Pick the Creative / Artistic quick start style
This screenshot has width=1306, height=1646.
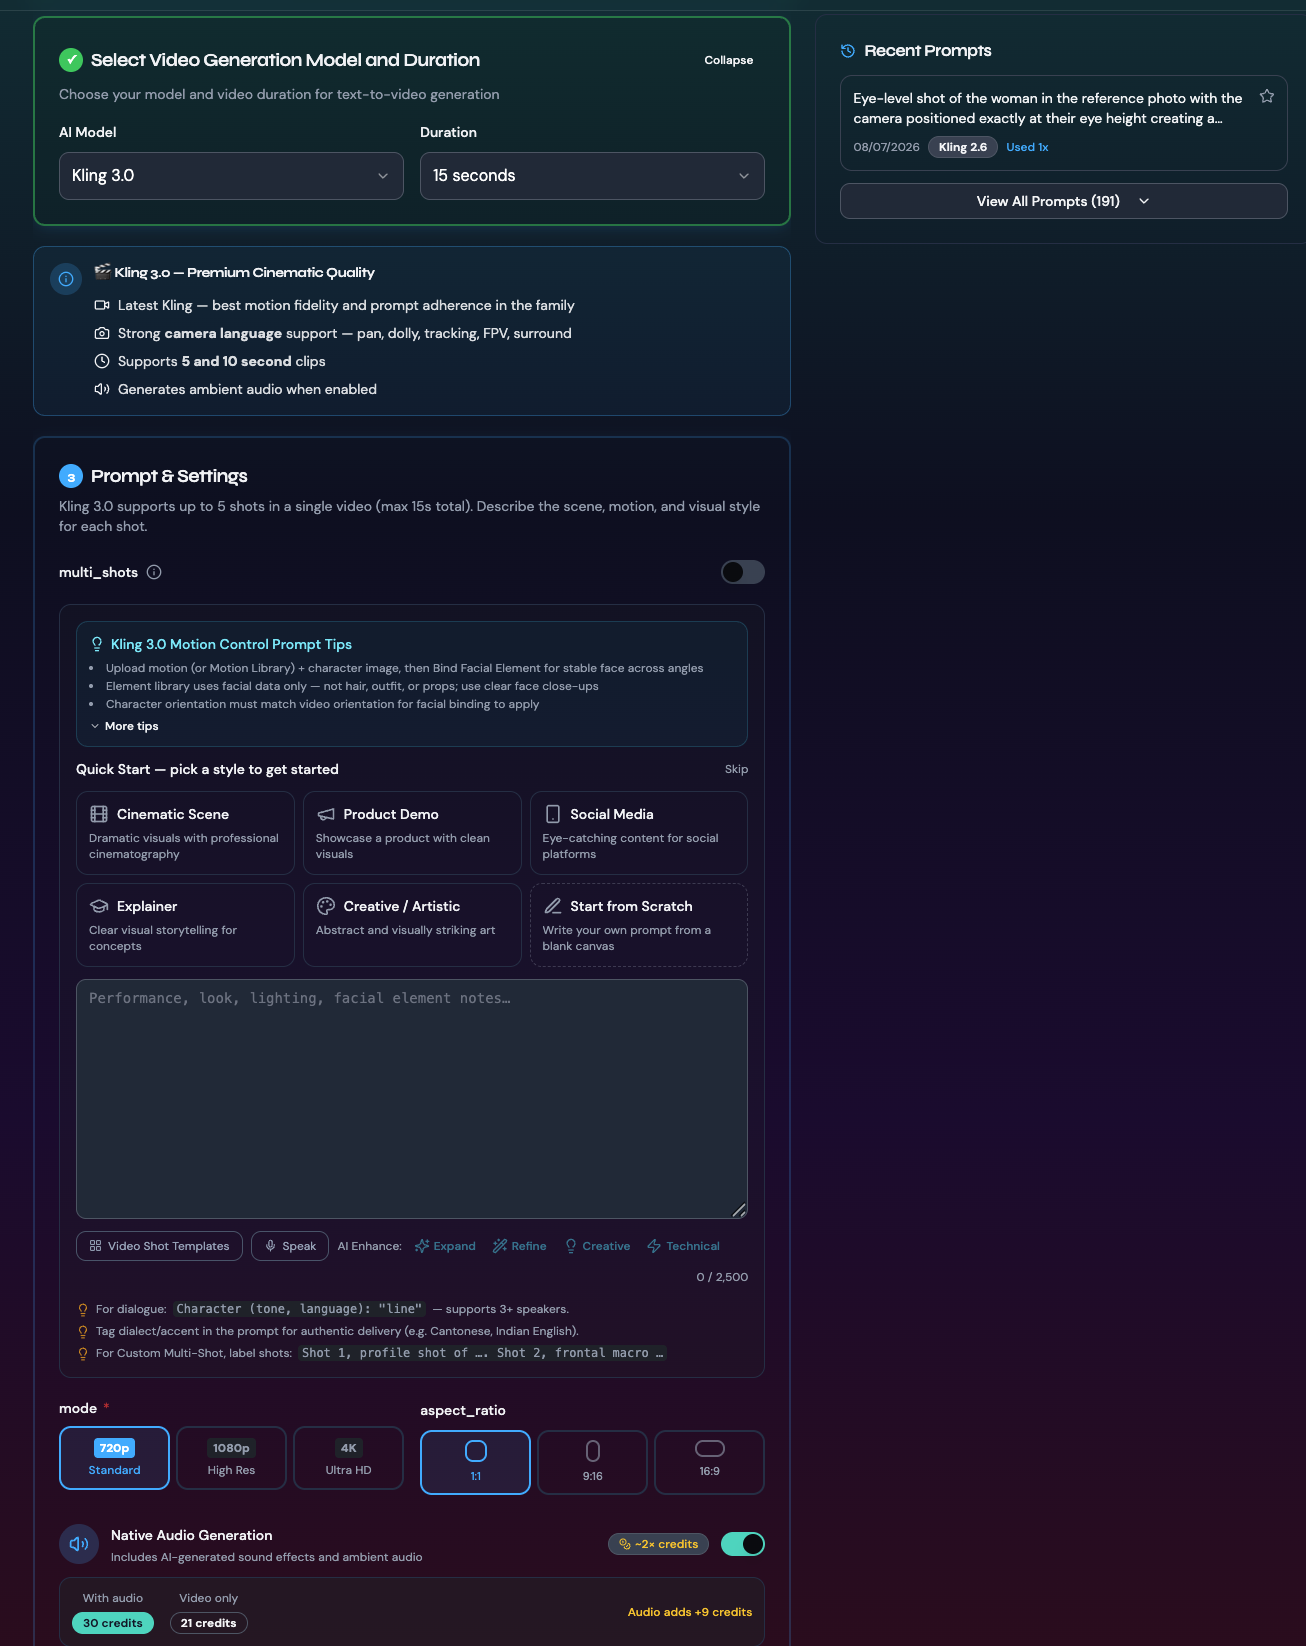(x=412, y=925)
